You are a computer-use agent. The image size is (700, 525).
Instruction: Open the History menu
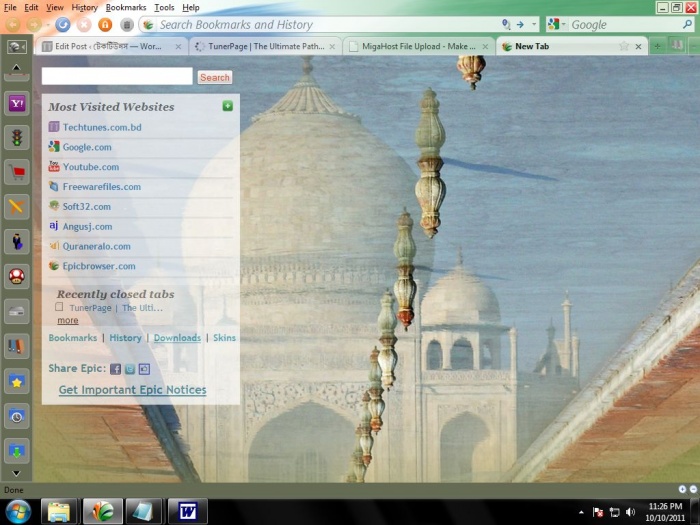click(84, 8)
